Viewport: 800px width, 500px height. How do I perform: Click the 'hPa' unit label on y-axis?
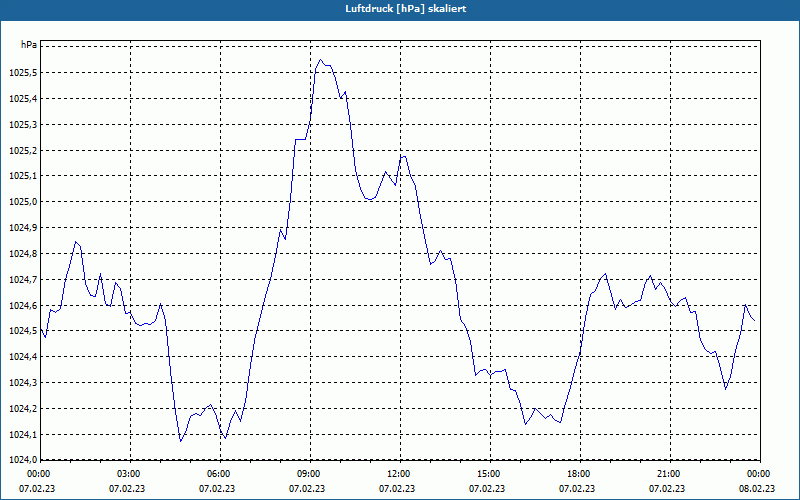pos(29,45)
